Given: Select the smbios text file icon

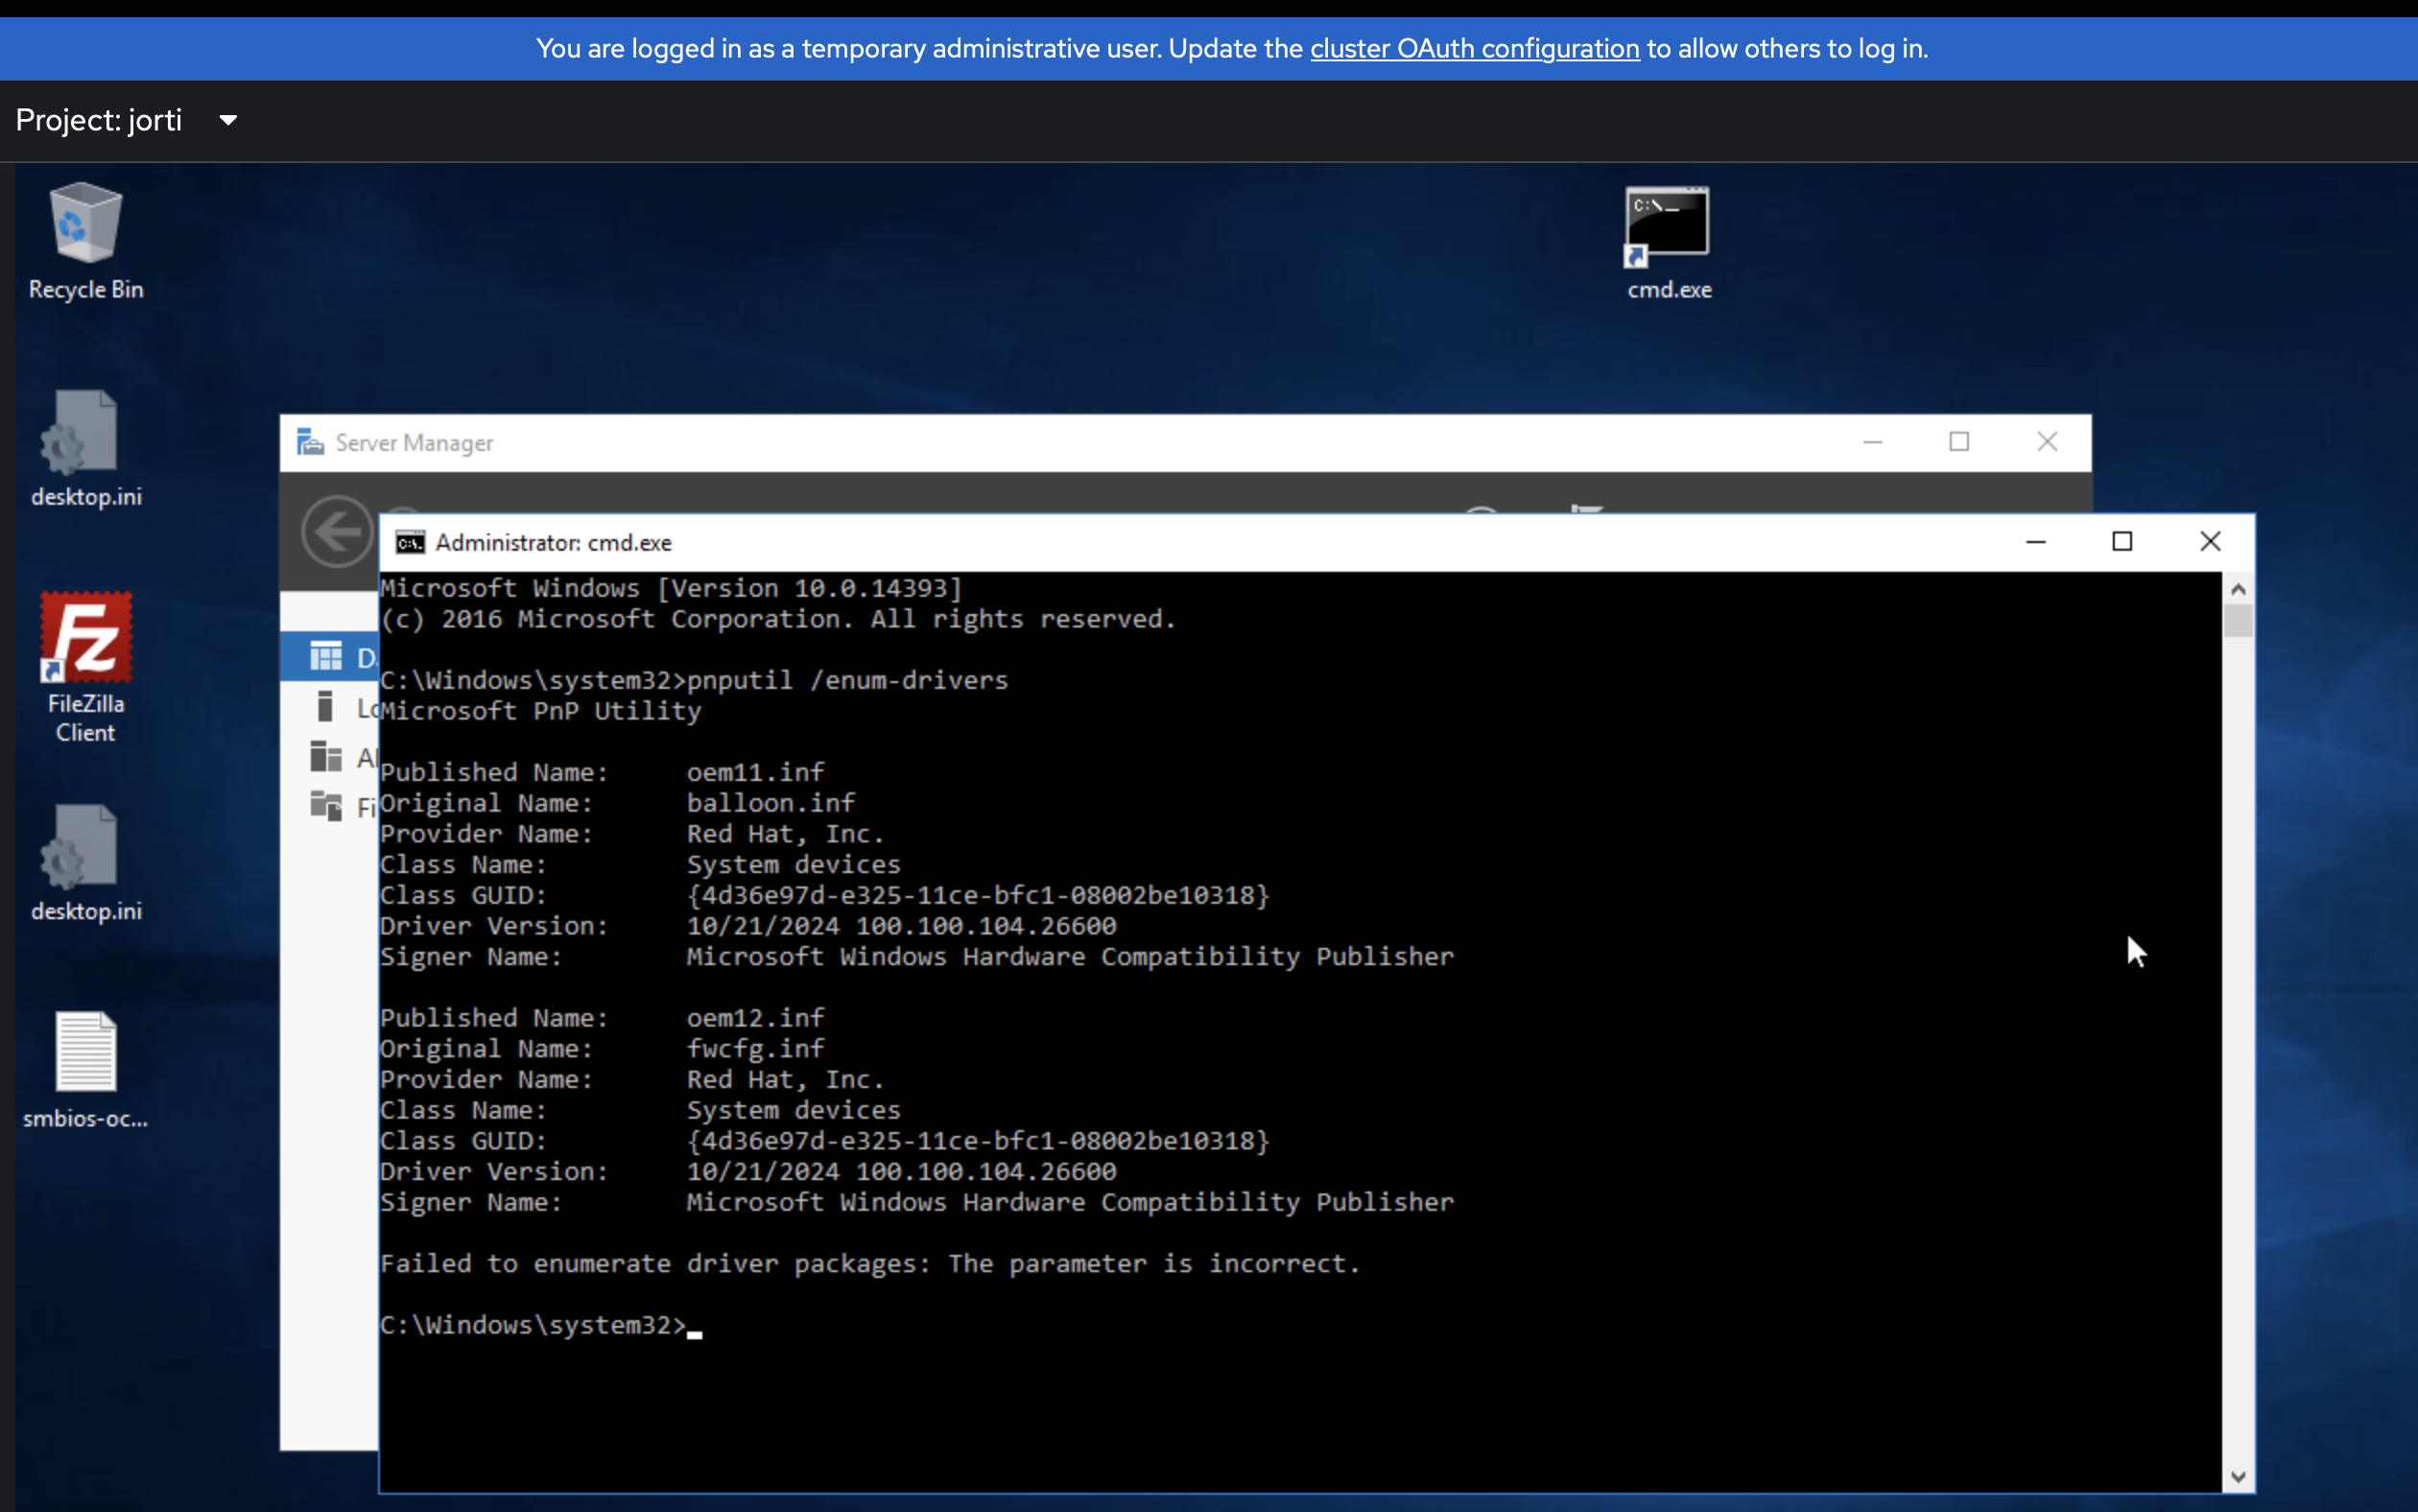Looking at the screenshot, I should (85, 1052).
